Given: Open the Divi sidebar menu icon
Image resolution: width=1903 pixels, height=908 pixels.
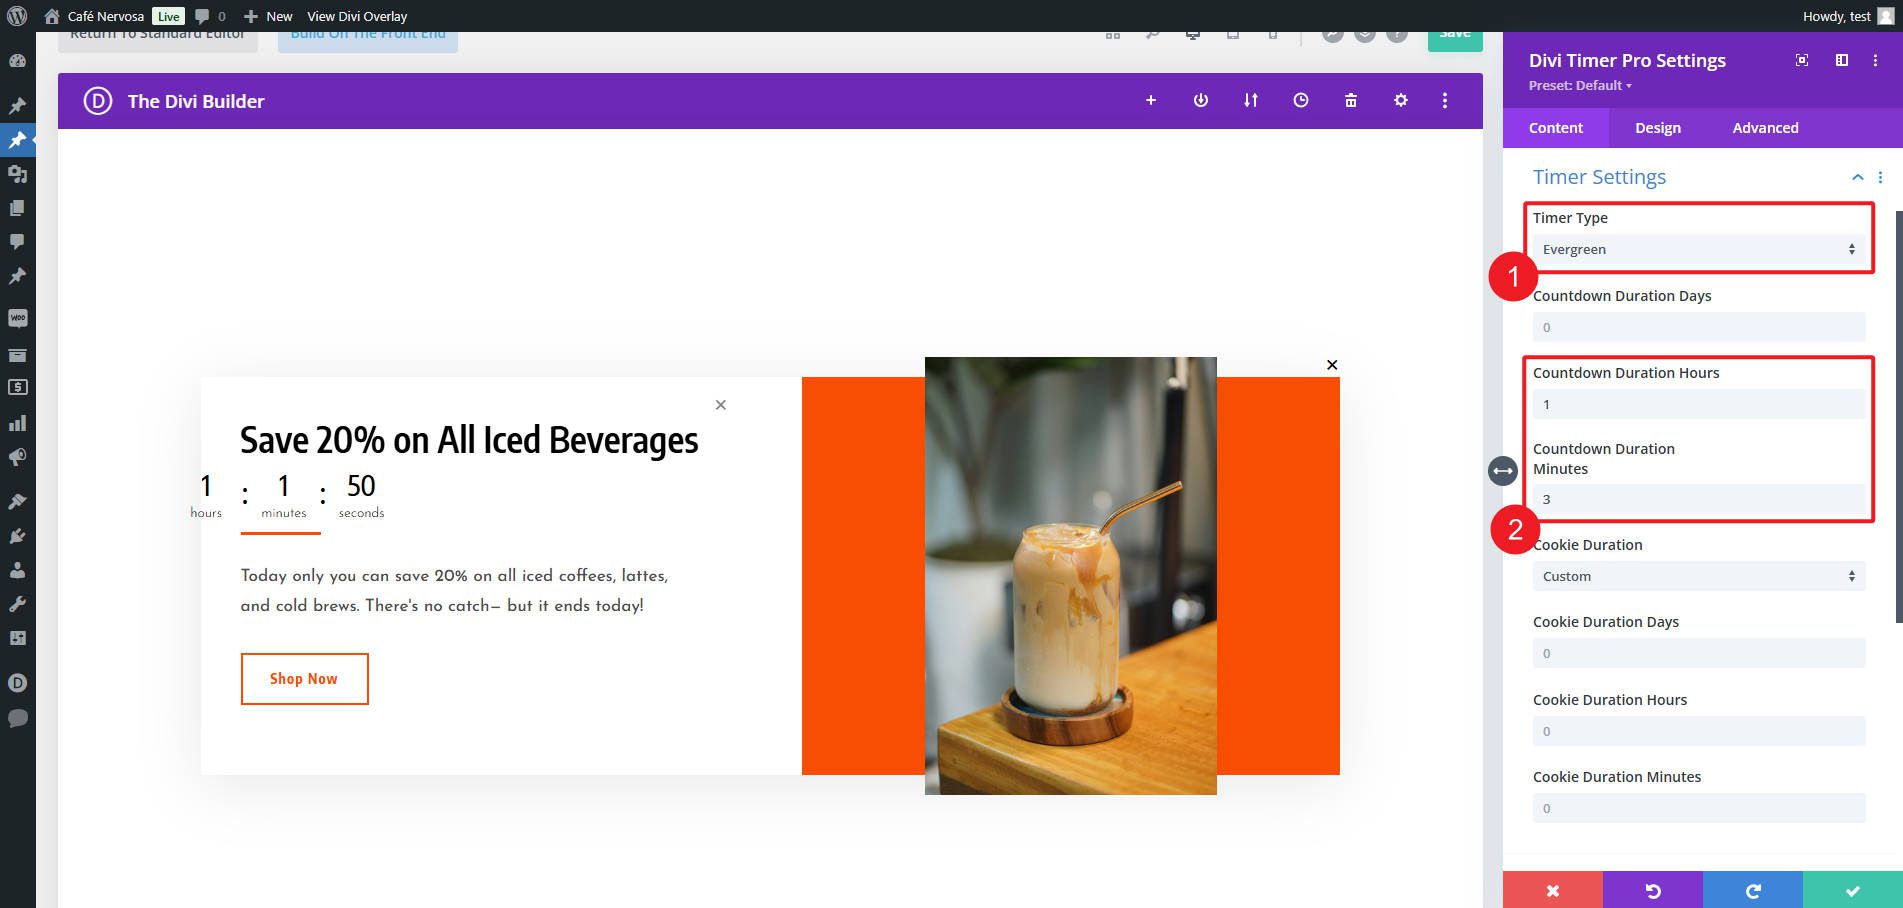Looking at the screenshot, I should (x=17, y=683).
